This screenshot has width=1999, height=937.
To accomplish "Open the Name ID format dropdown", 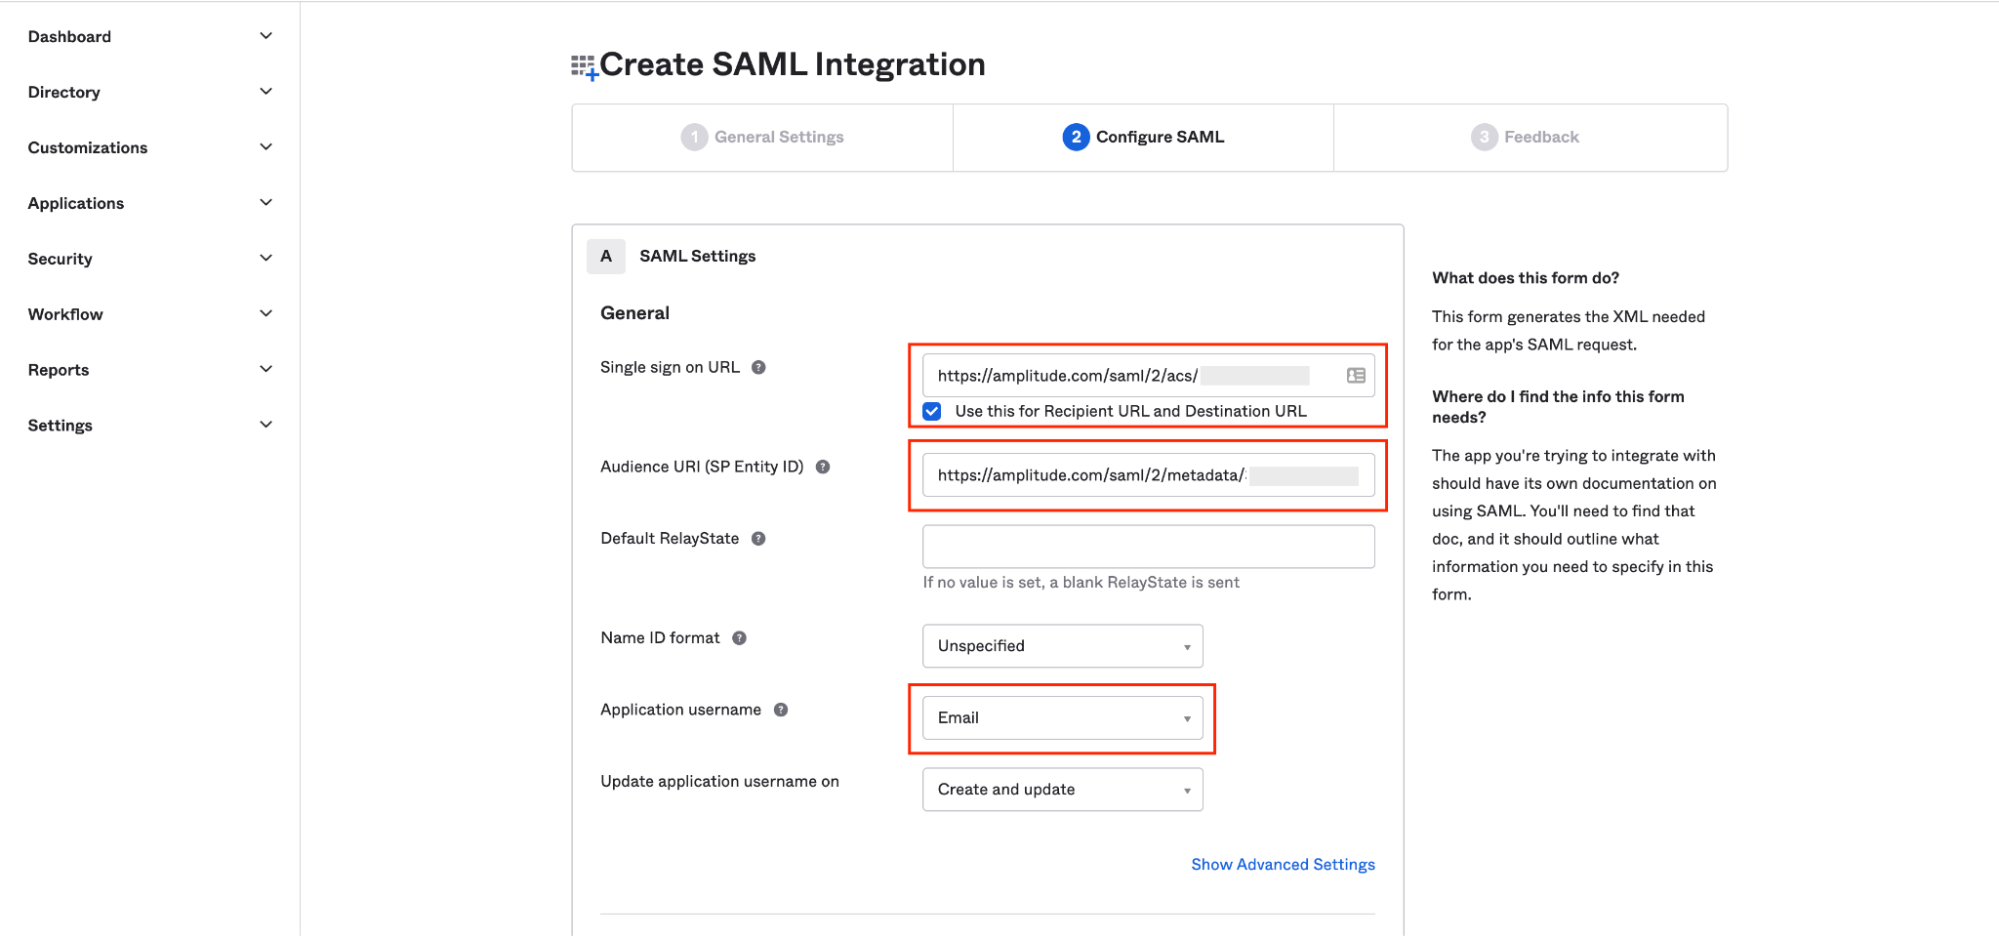I will click(1062, 646).
